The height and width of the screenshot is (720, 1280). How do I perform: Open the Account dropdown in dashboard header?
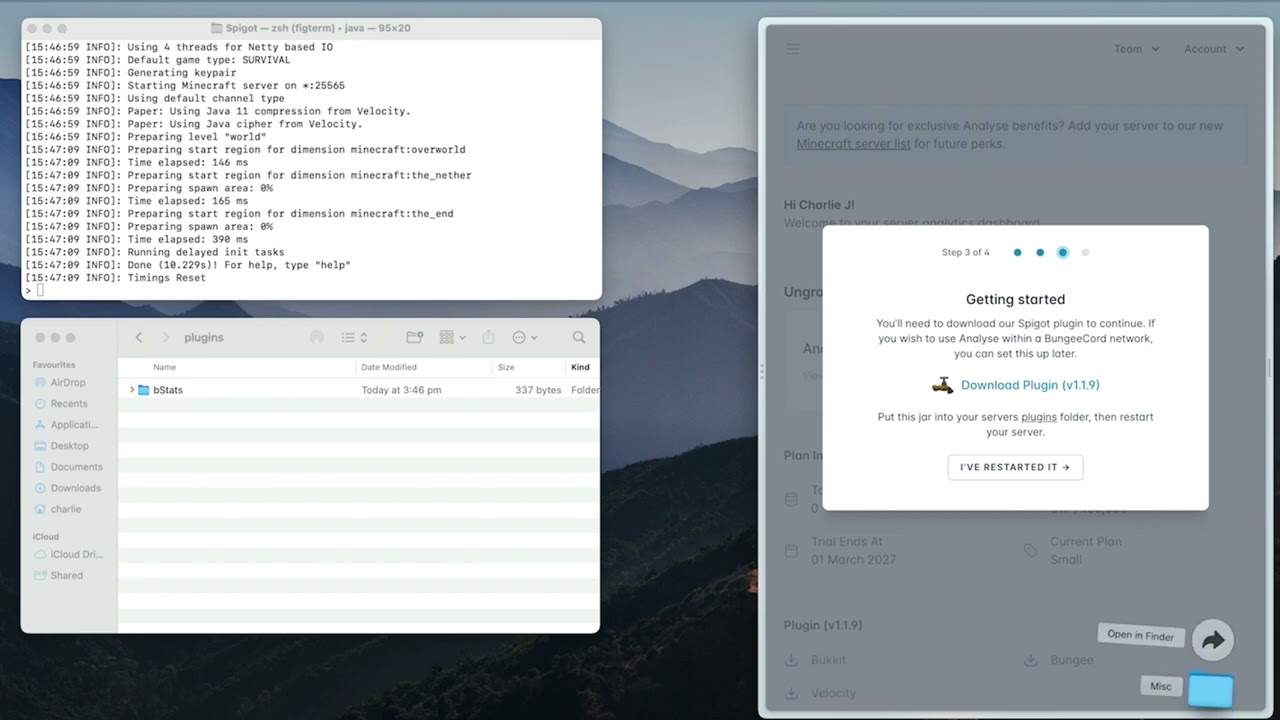pos(1214,49)
